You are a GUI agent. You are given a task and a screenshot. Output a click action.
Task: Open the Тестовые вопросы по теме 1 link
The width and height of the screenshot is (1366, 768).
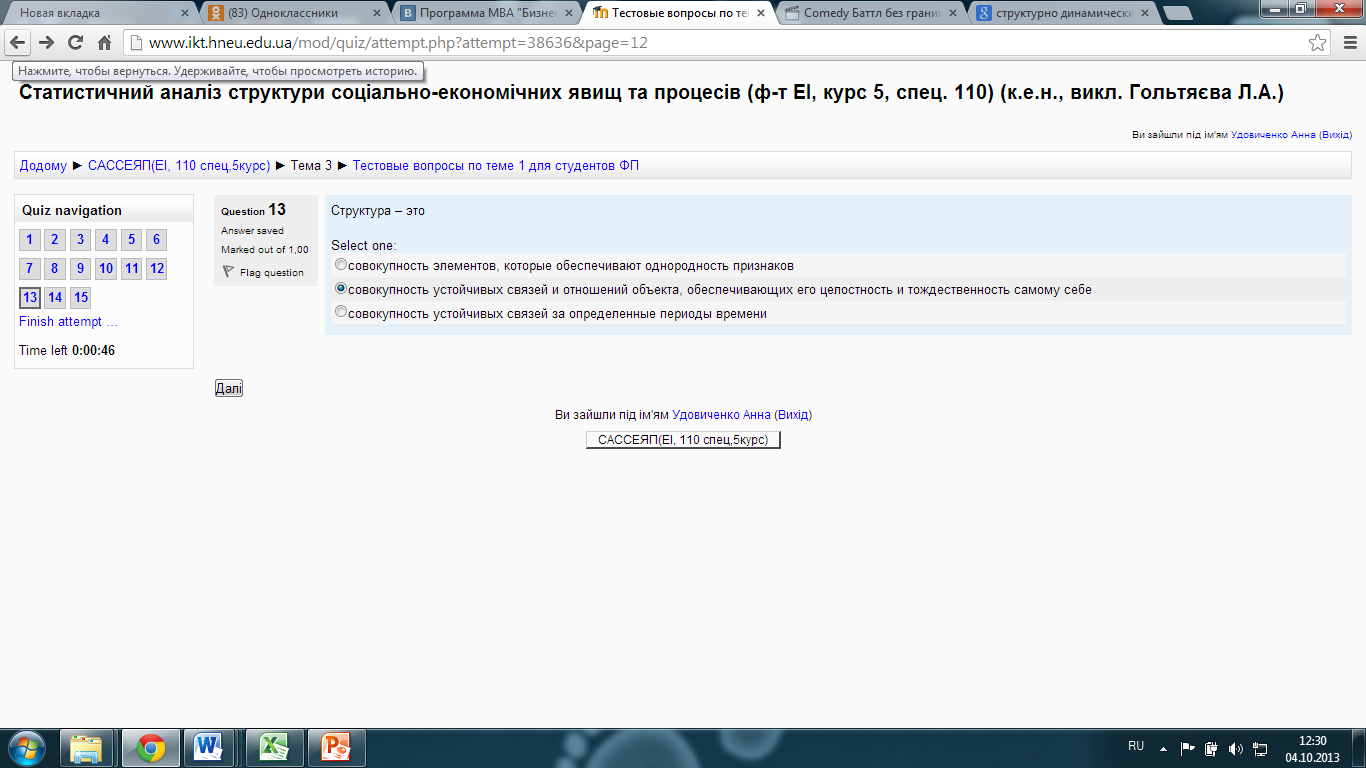coord(496,166)
